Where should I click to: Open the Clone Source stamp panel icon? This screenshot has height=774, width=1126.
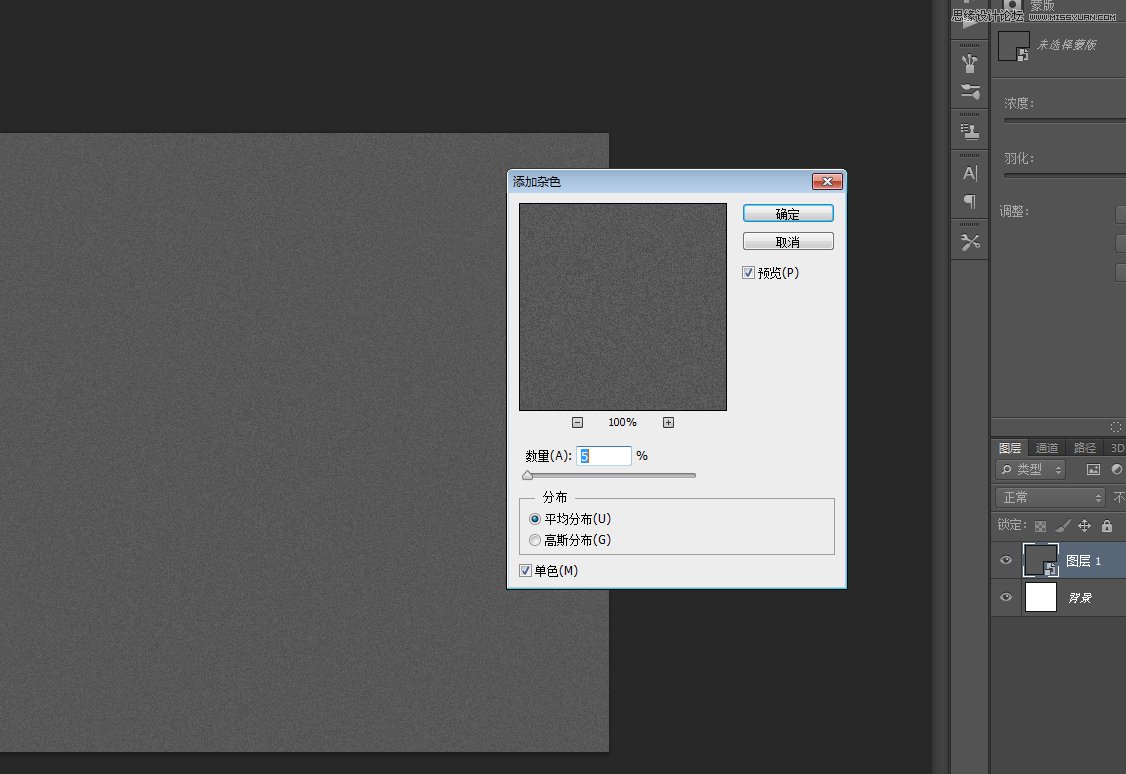tap(969, 131)
